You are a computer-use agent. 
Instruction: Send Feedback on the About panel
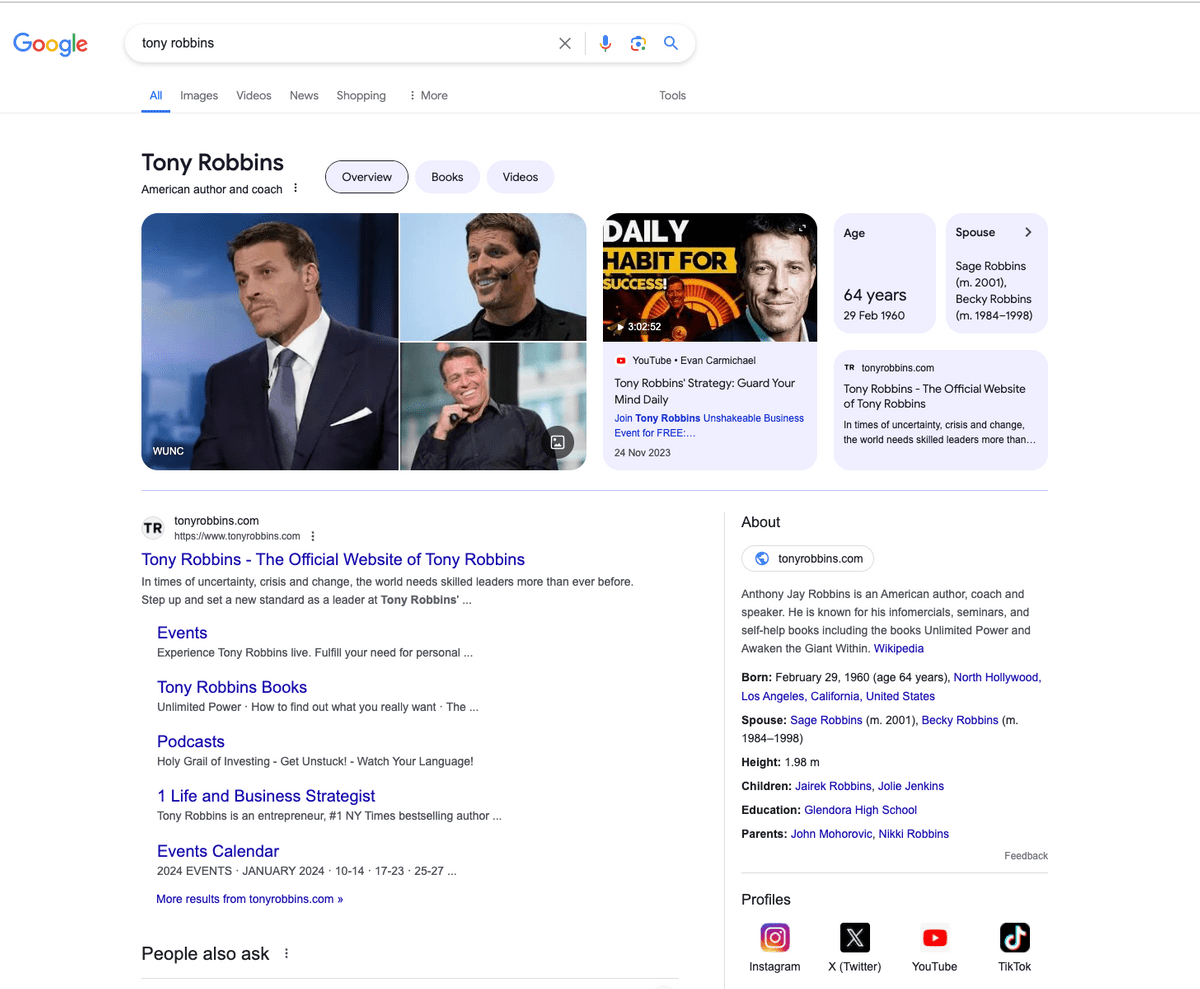point(1026,856)
